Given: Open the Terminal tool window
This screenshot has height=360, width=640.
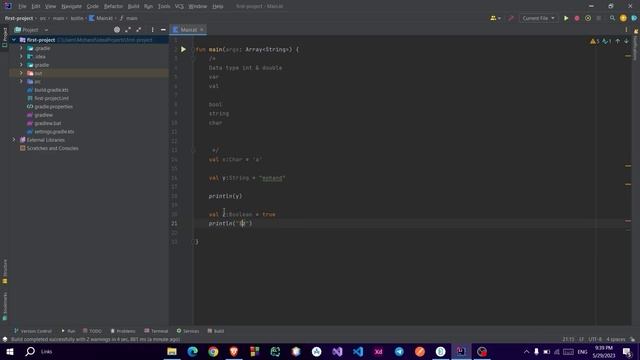Looking at the screenshot, I should pyautogui.click(x=156, y=331).
